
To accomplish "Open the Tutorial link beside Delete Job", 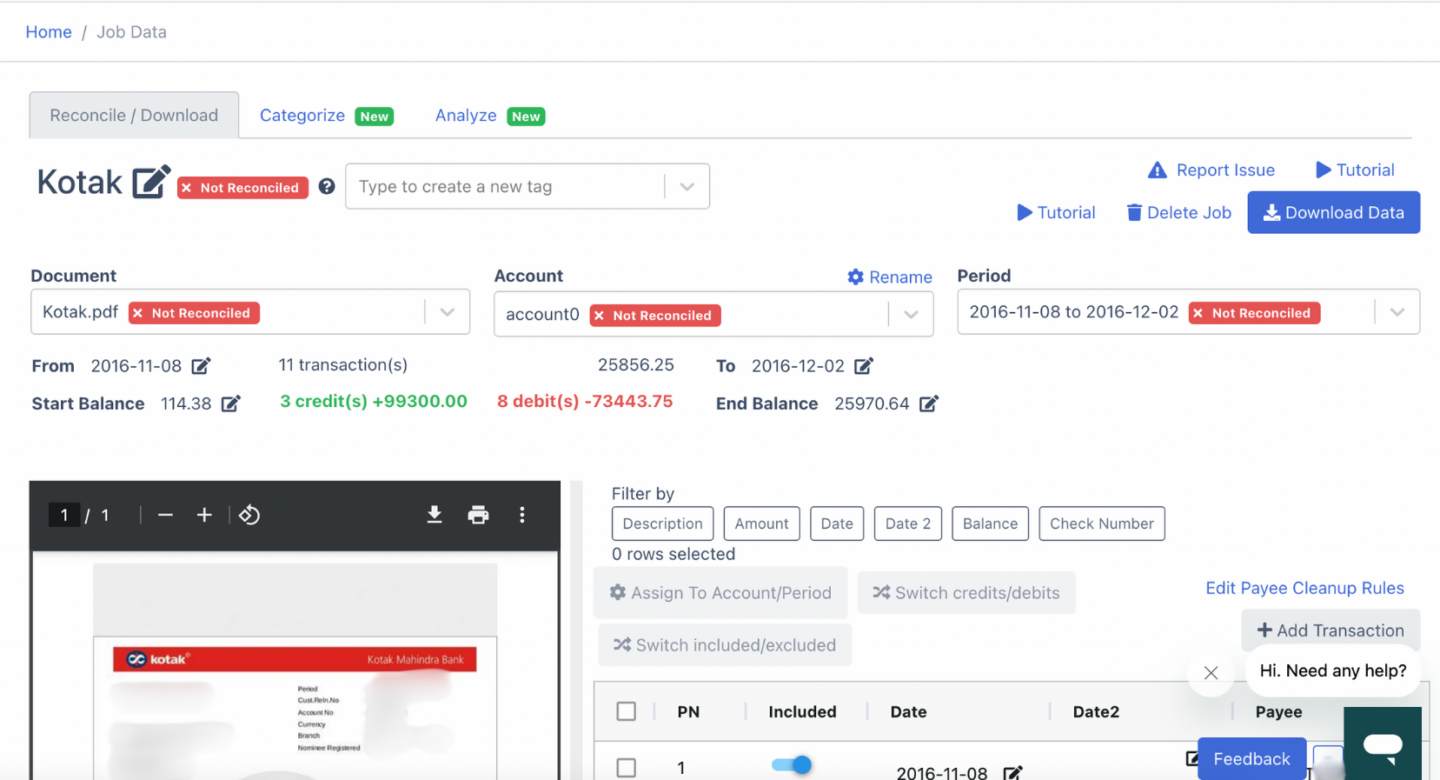I will pos(1056,212).
